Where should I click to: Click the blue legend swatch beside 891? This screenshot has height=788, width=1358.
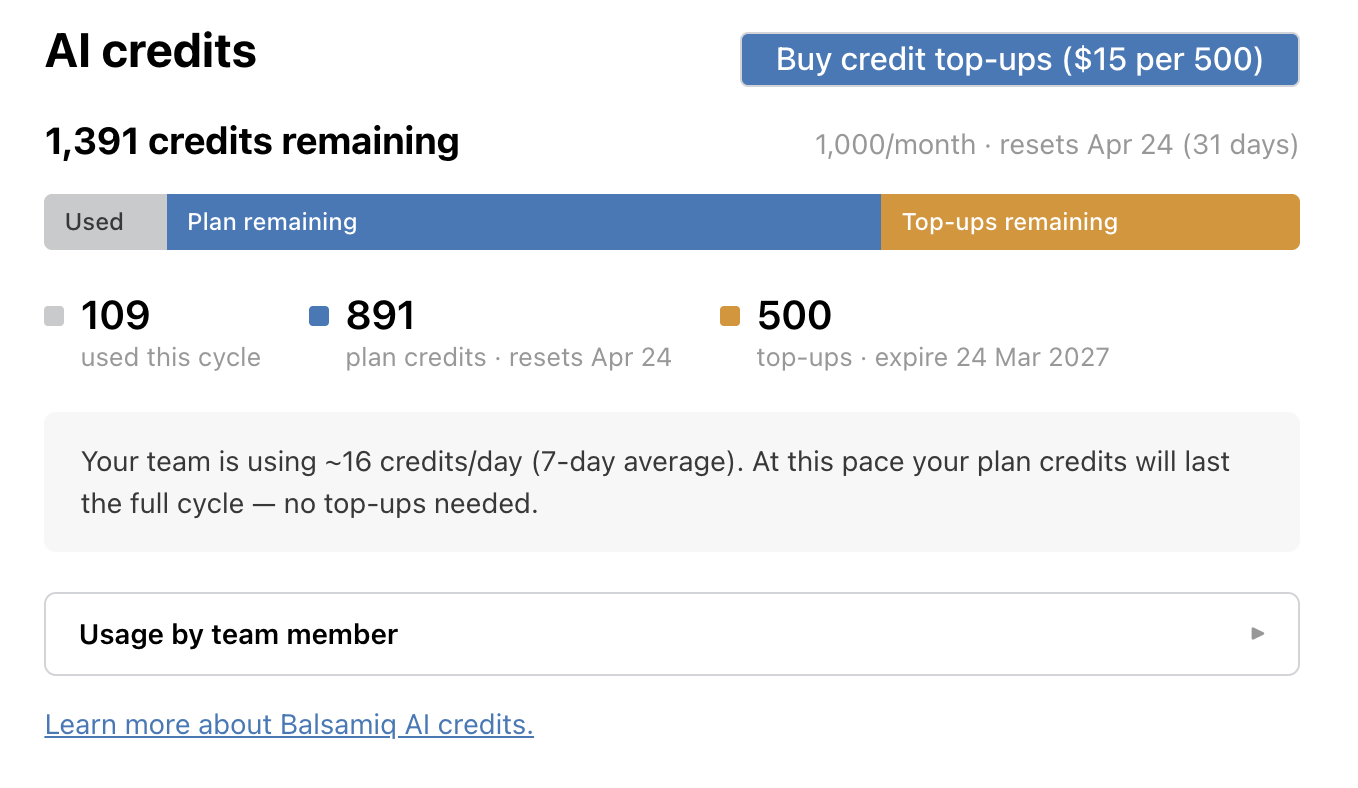[x=319, y=317]
